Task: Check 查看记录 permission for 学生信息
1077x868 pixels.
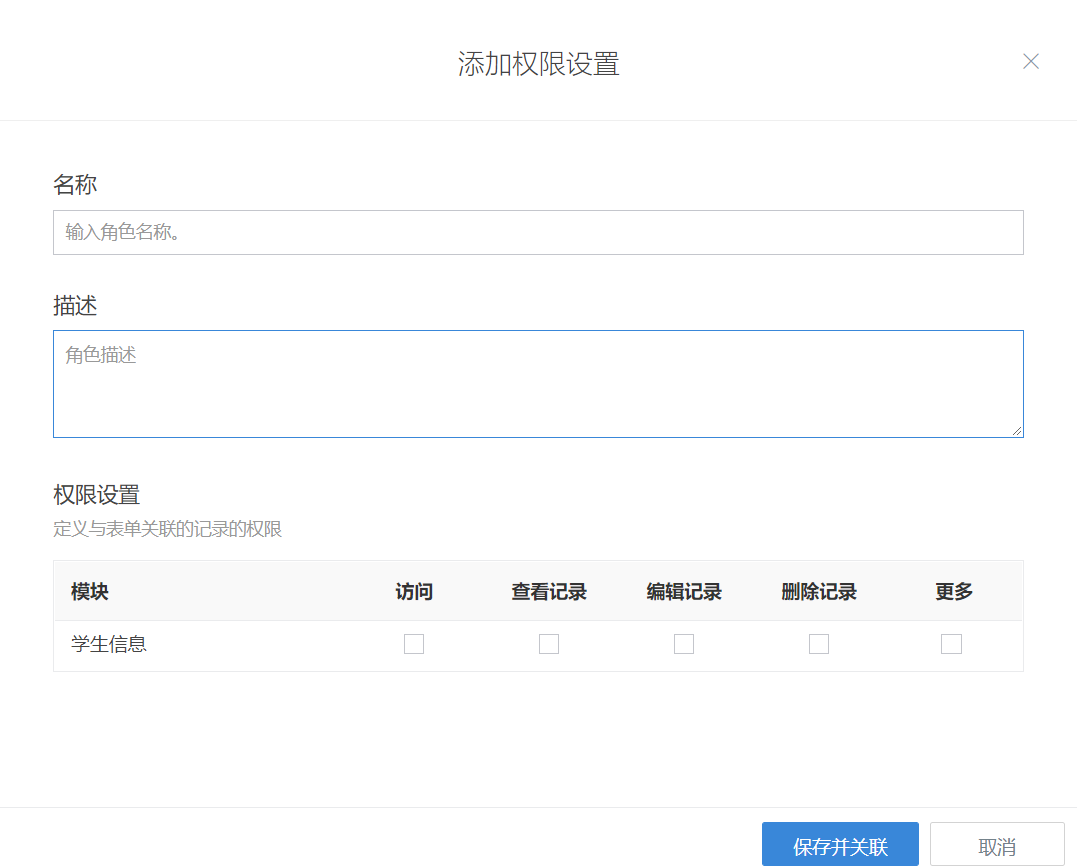Action: (549, 644)
